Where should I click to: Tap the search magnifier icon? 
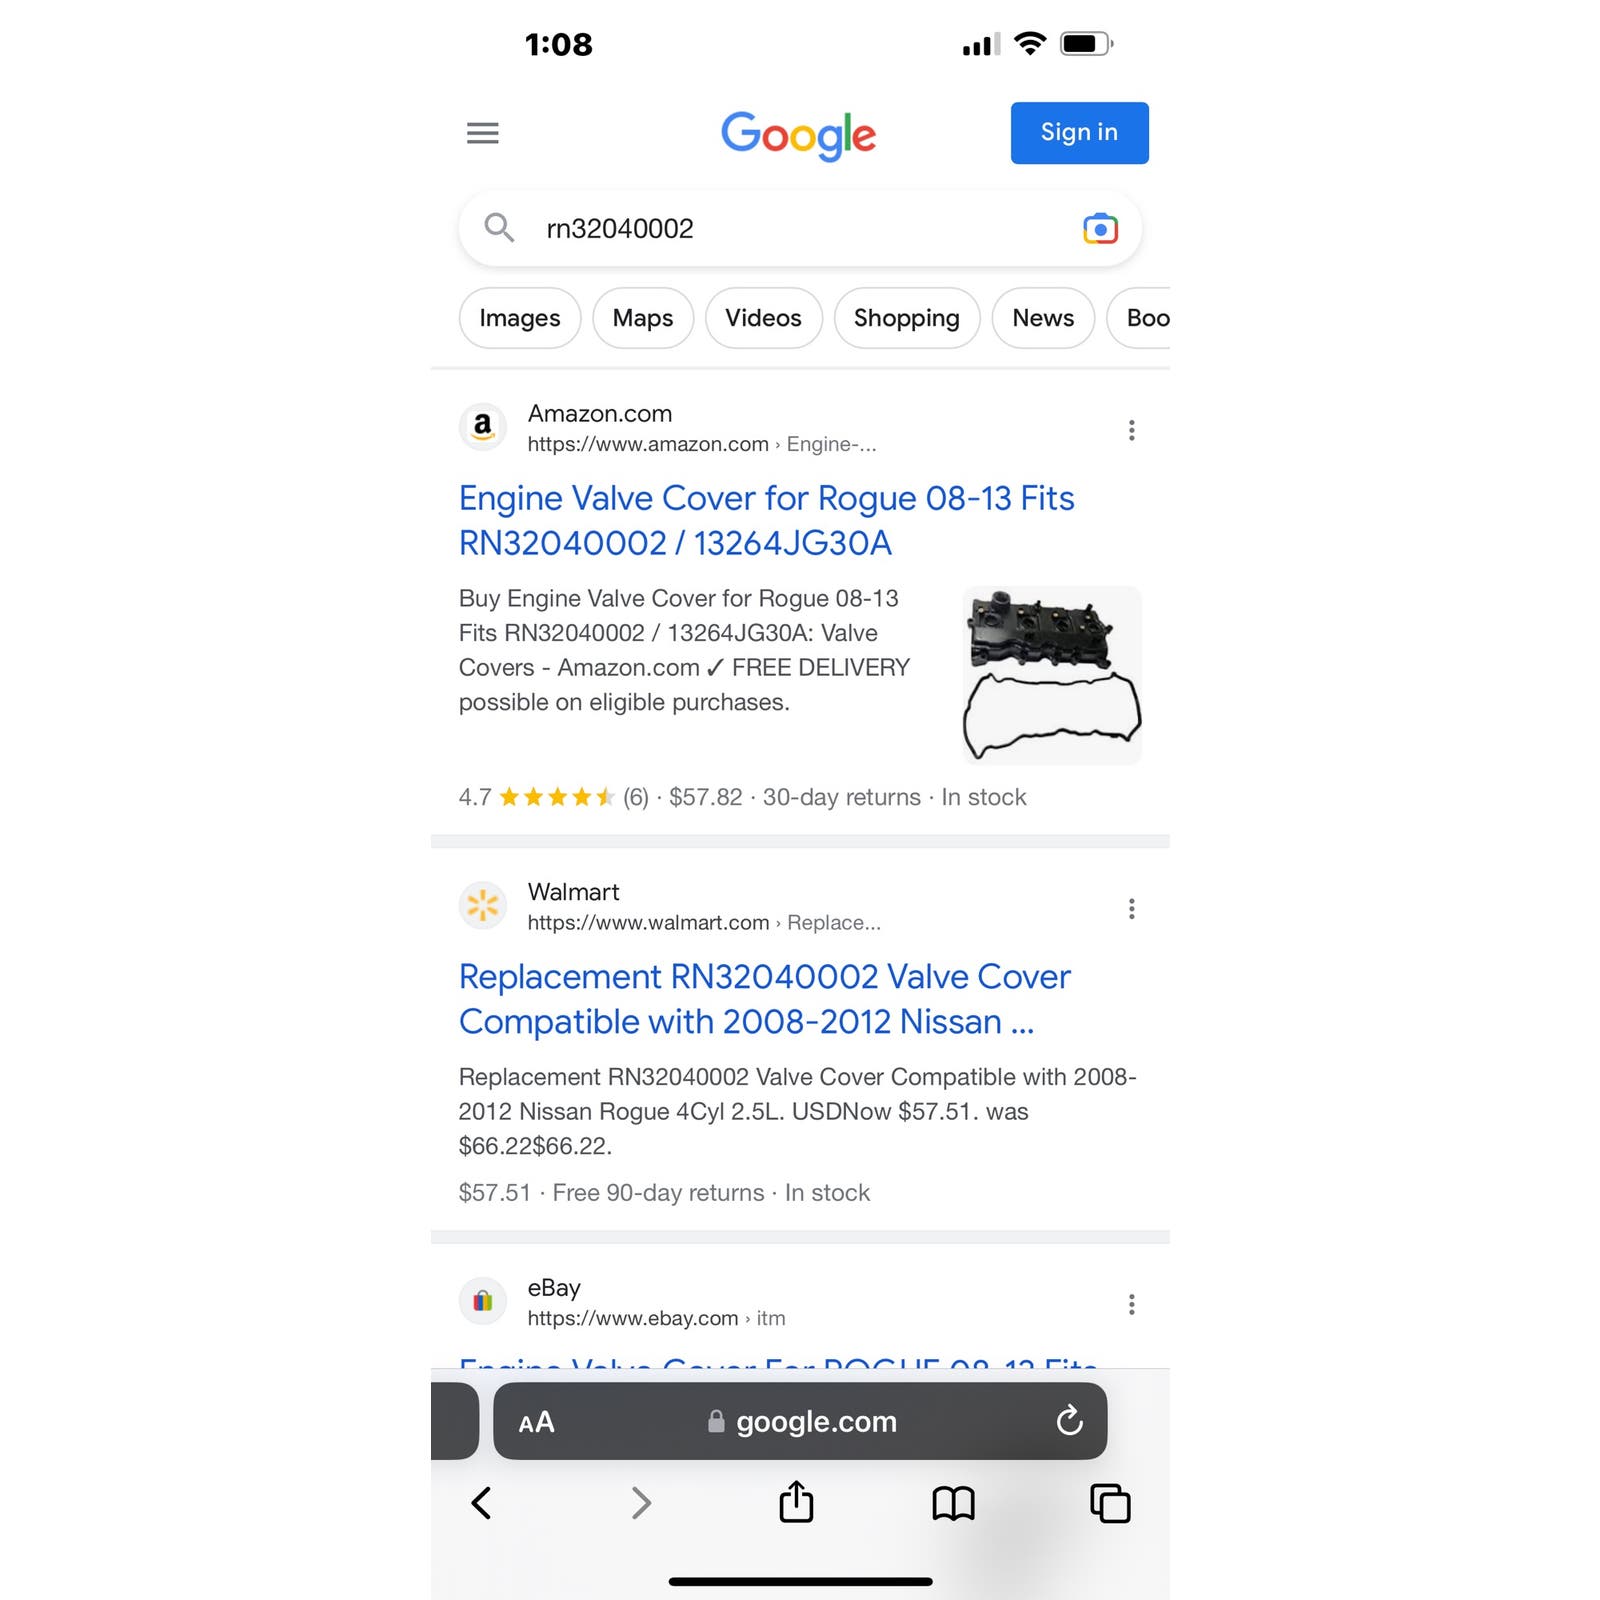499,228
